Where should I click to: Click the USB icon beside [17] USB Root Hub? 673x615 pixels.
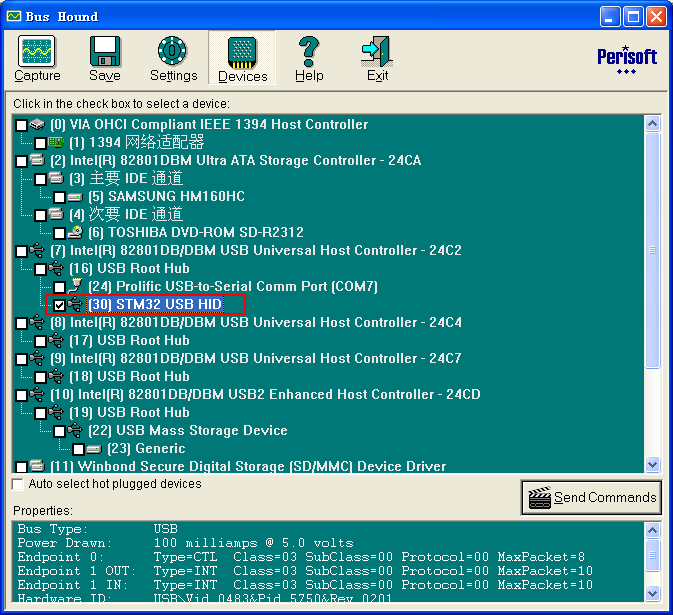(56, 340)
